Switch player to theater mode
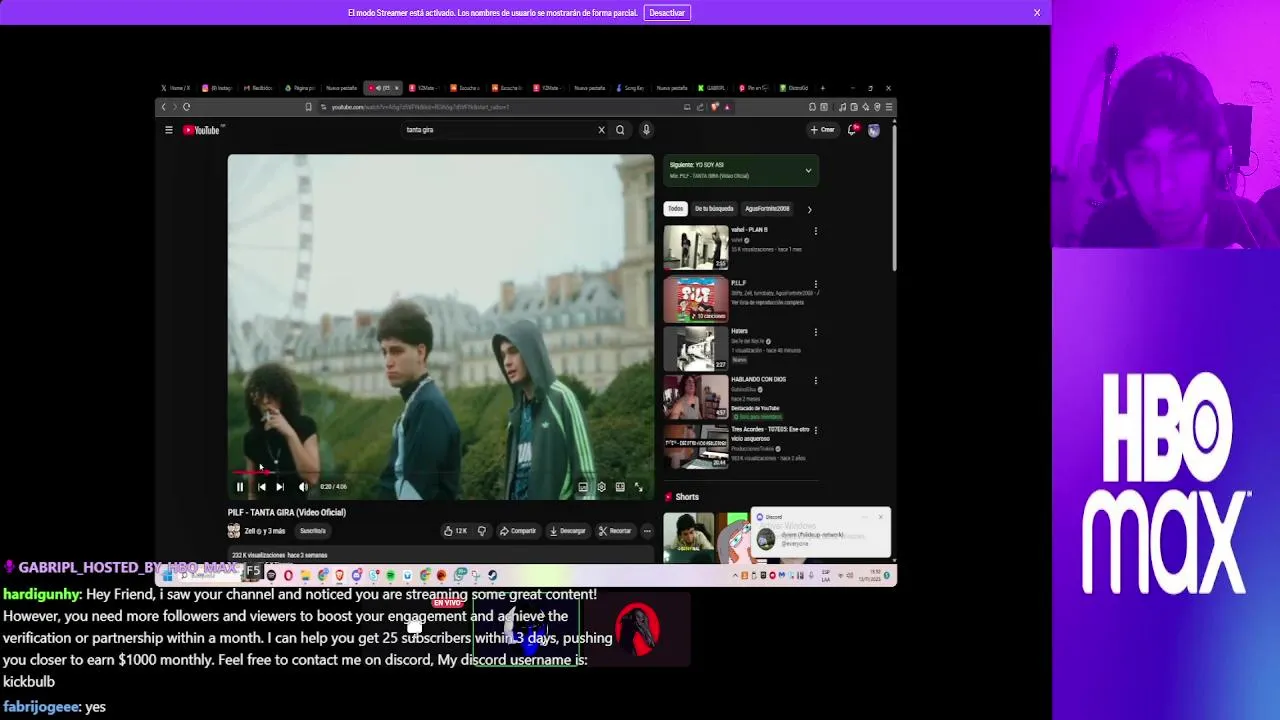 [x=620, y=487]
